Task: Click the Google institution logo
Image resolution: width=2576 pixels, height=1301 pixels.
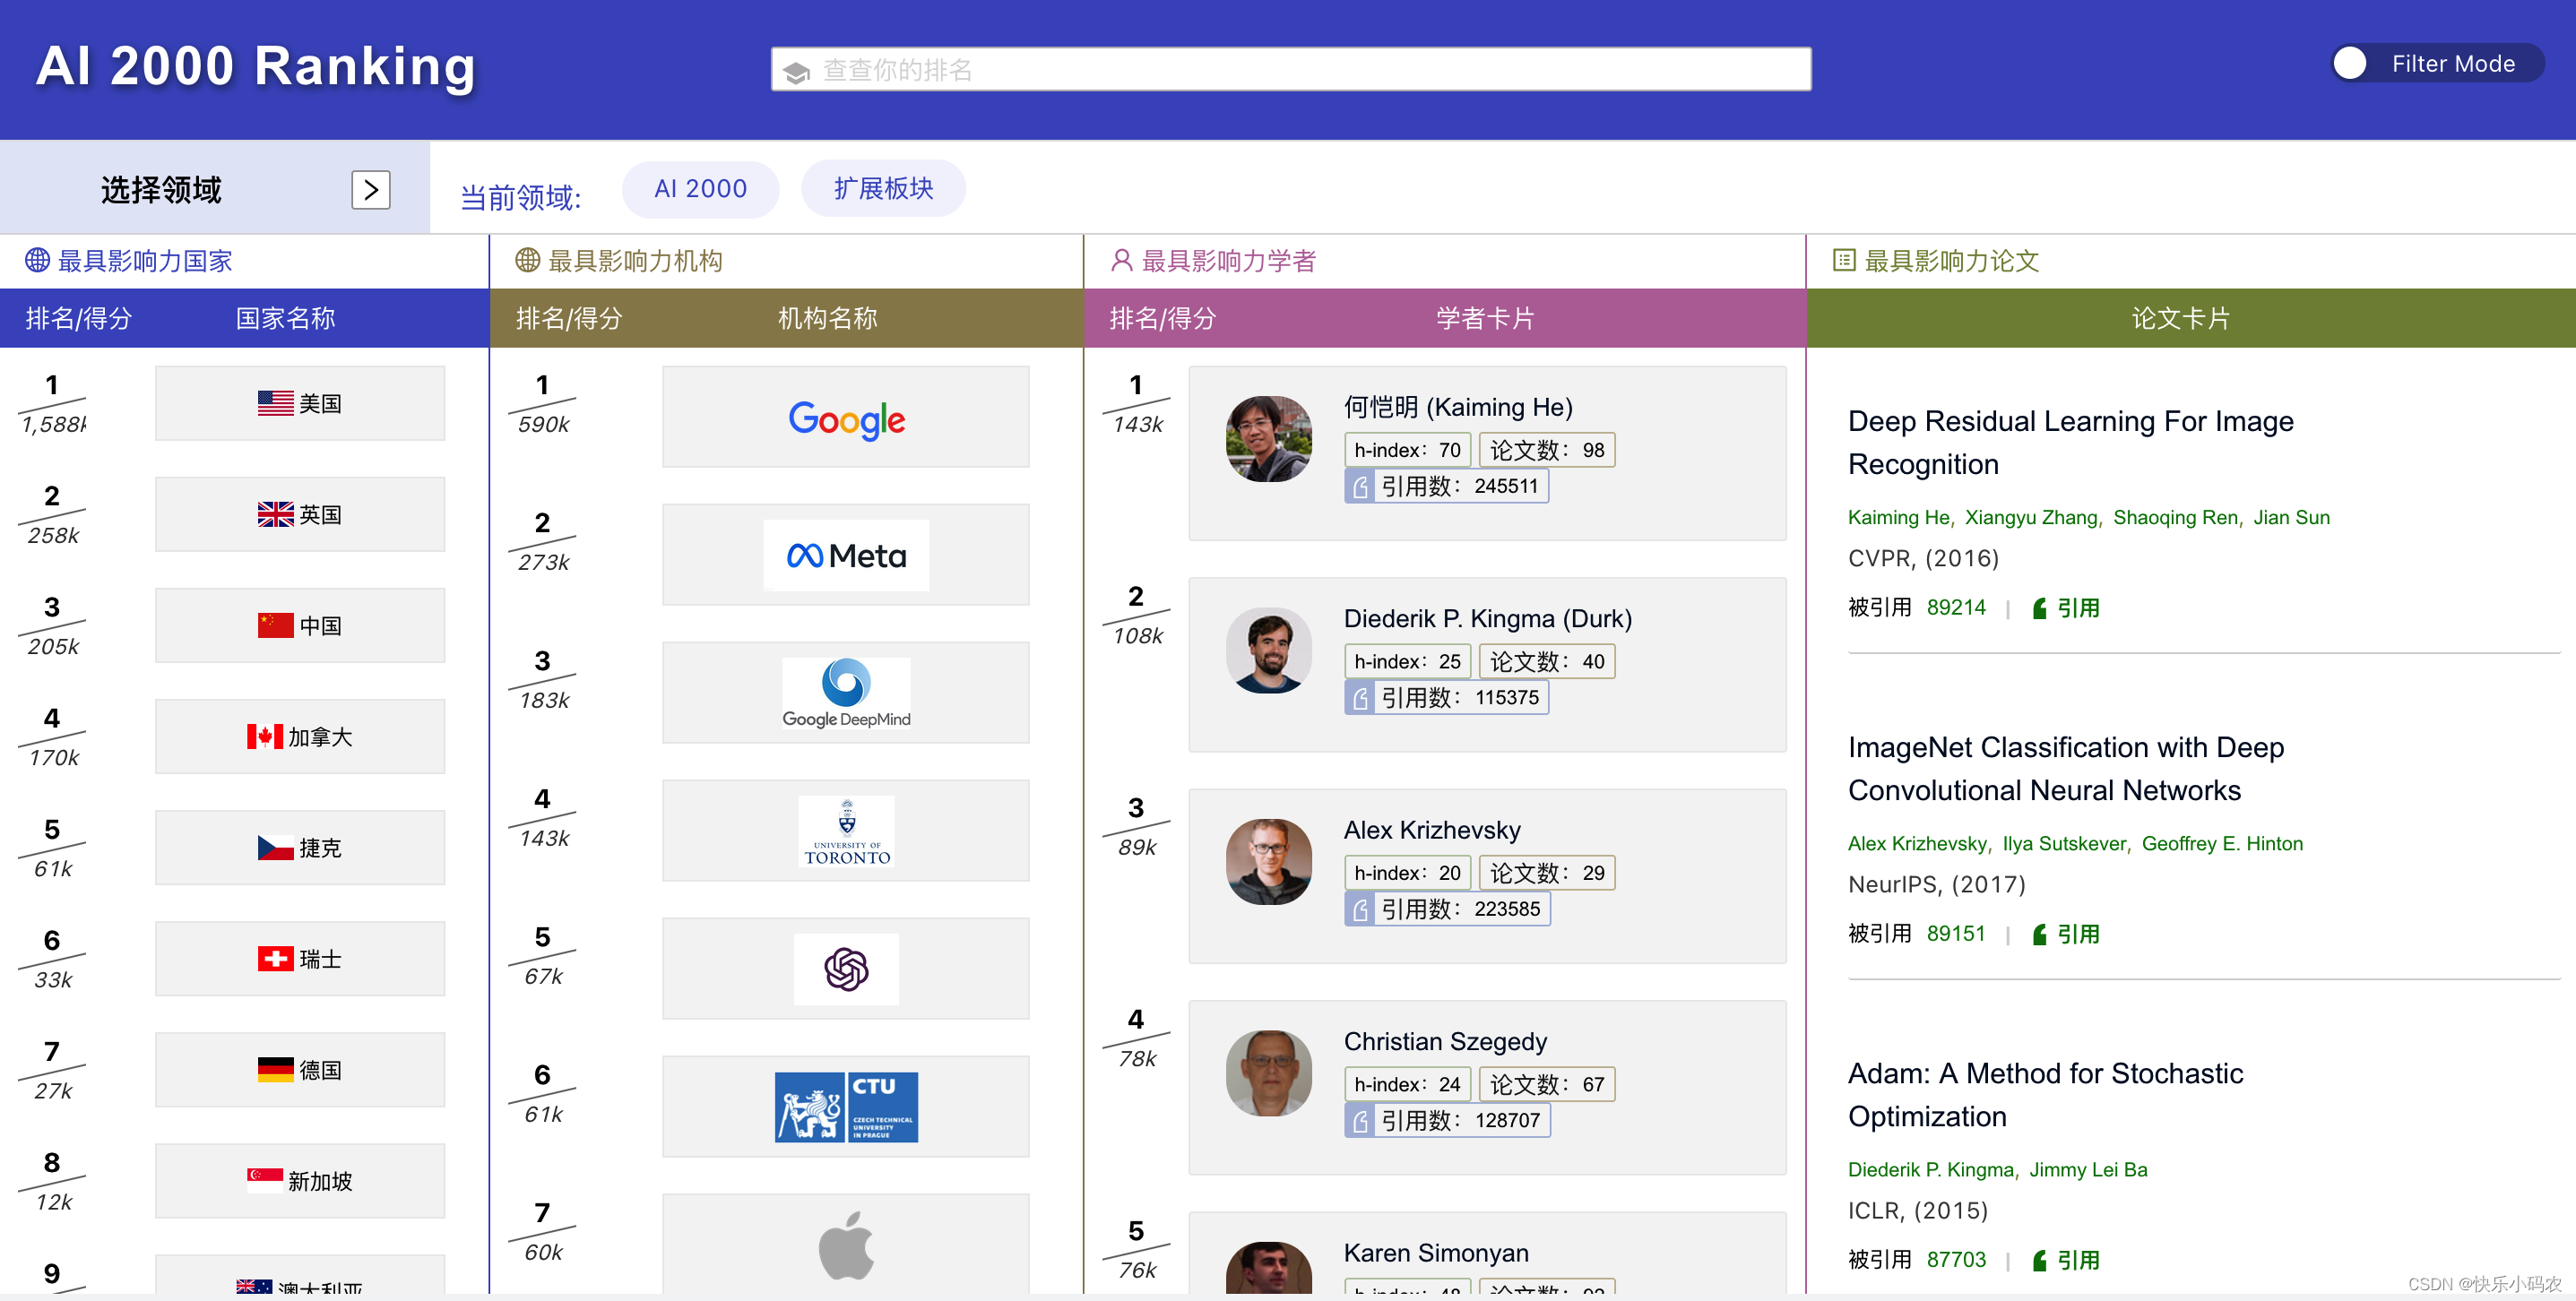Action: pos(846,419)
